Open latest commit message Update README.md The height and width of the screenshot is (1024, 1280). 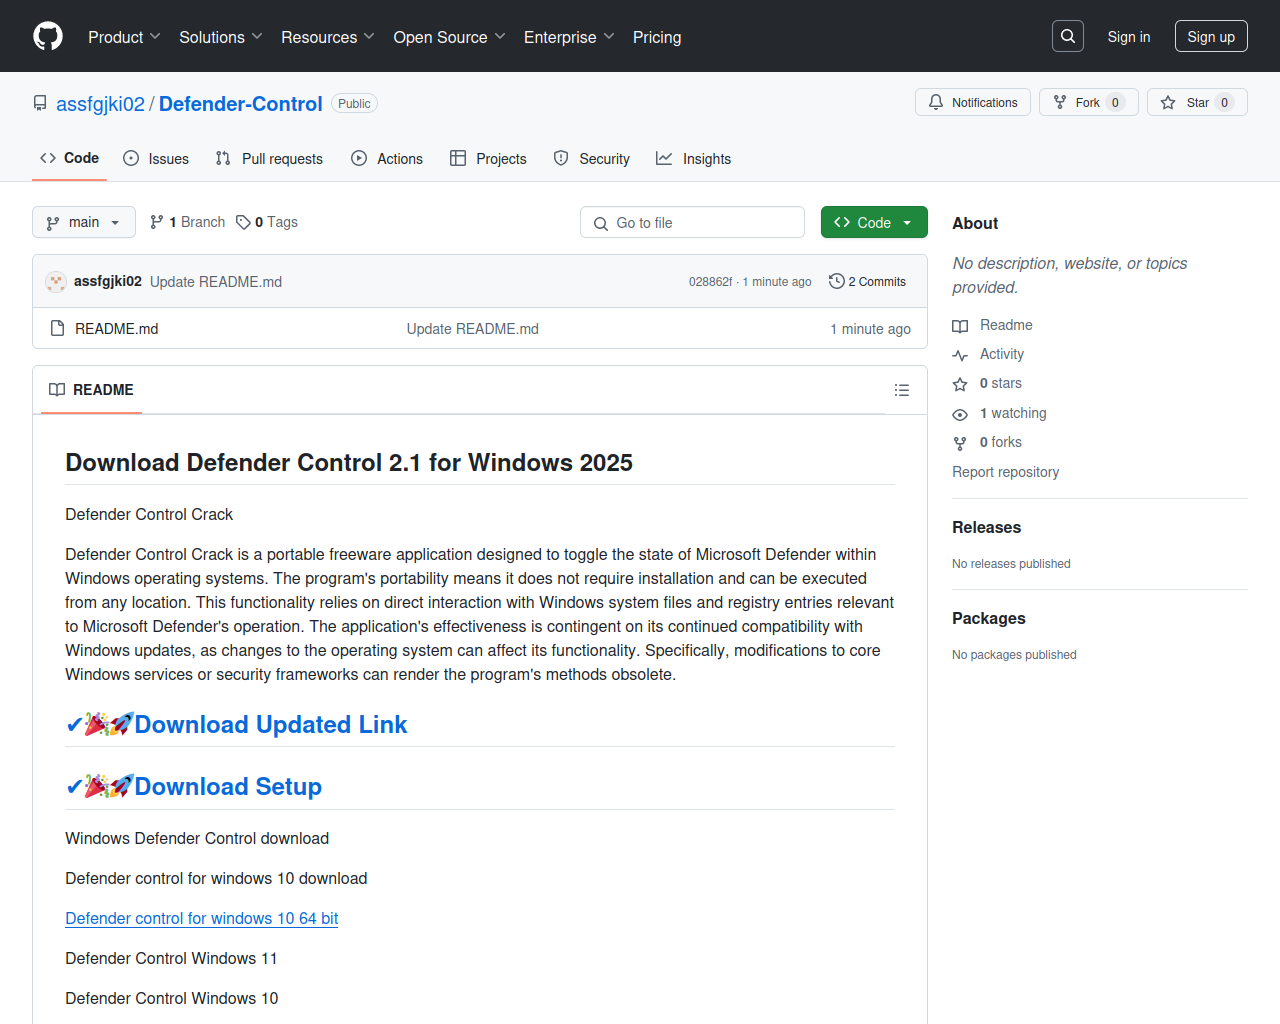(216, 282)
